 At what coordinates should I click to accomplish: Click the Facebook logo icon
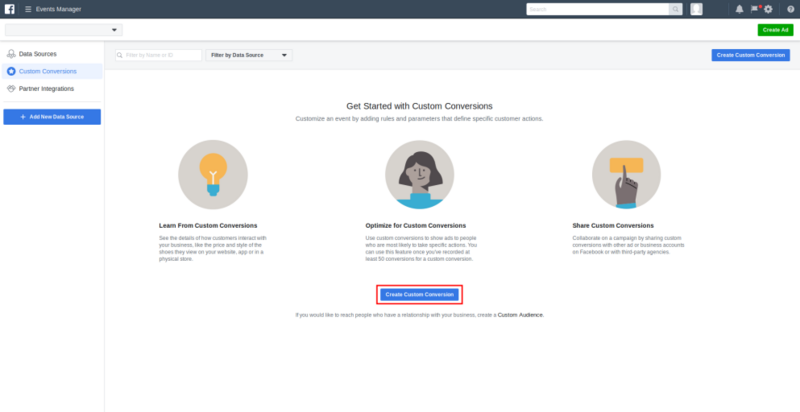(x=9, y=9)
